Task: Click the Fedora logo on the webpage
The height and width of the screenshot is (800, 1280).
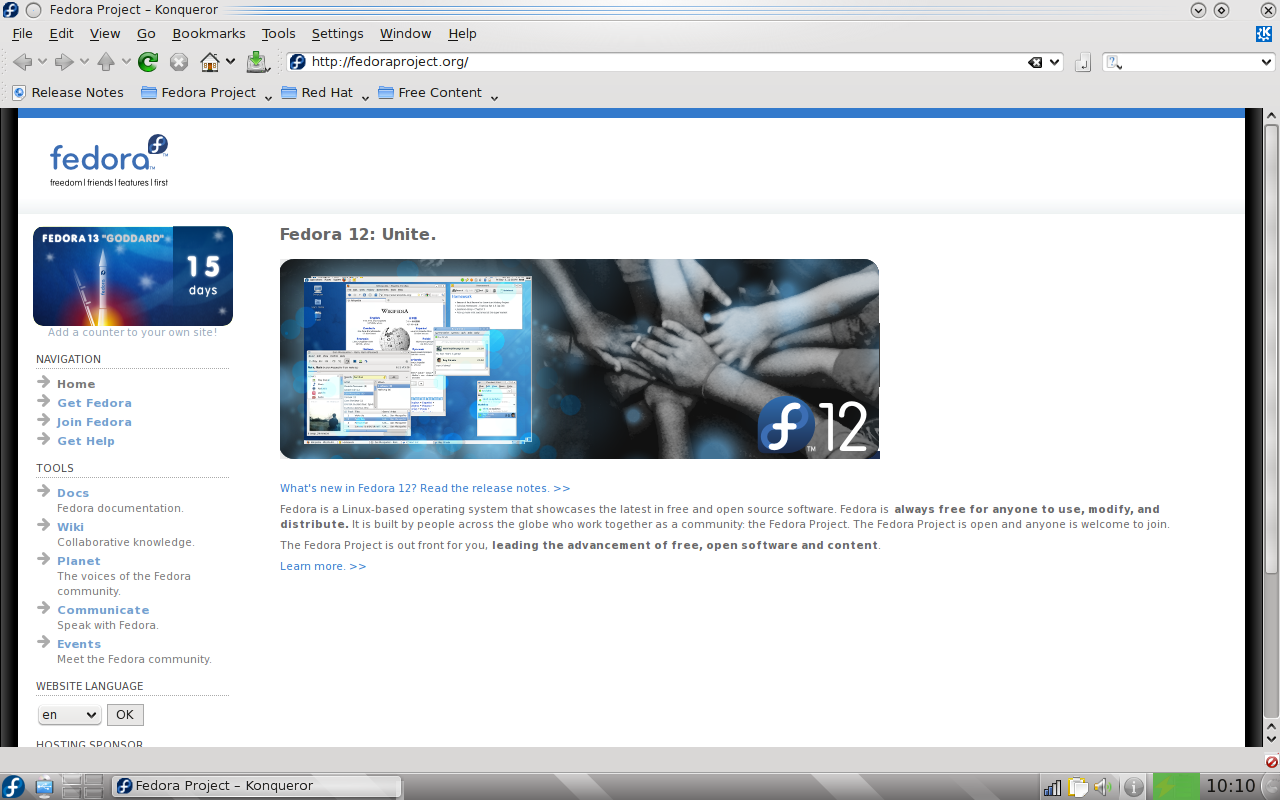Action: (x=109, y=161)
